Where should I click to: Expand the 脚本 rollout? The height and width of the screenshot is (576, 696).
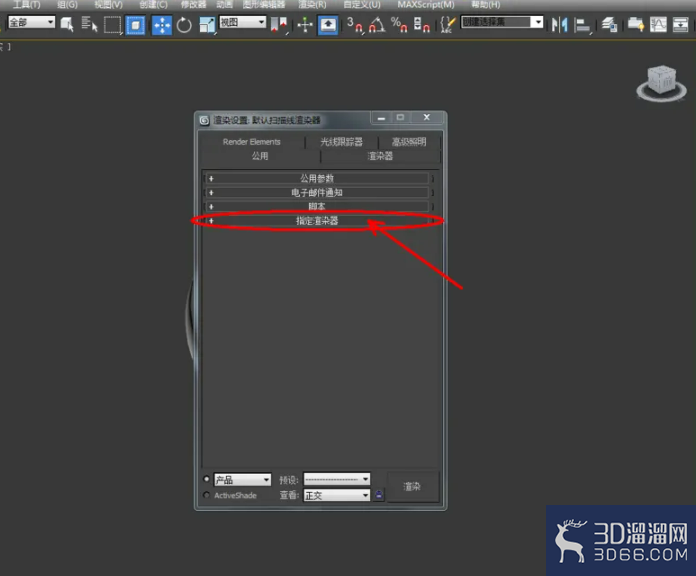(317, 206)
